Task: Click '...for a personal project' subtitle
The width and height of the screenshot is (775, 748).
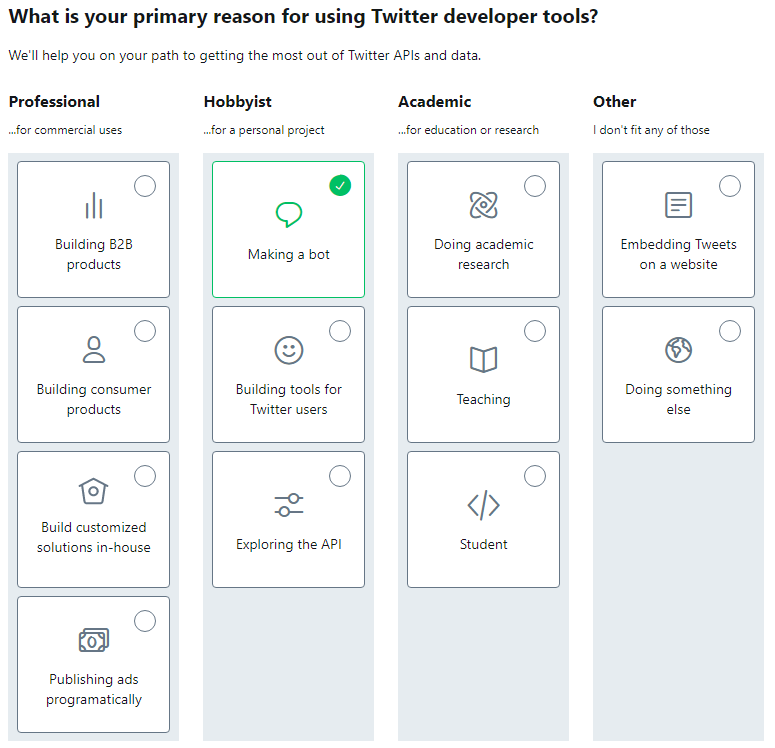Action: pyautogui.click(x=264, y=130)
